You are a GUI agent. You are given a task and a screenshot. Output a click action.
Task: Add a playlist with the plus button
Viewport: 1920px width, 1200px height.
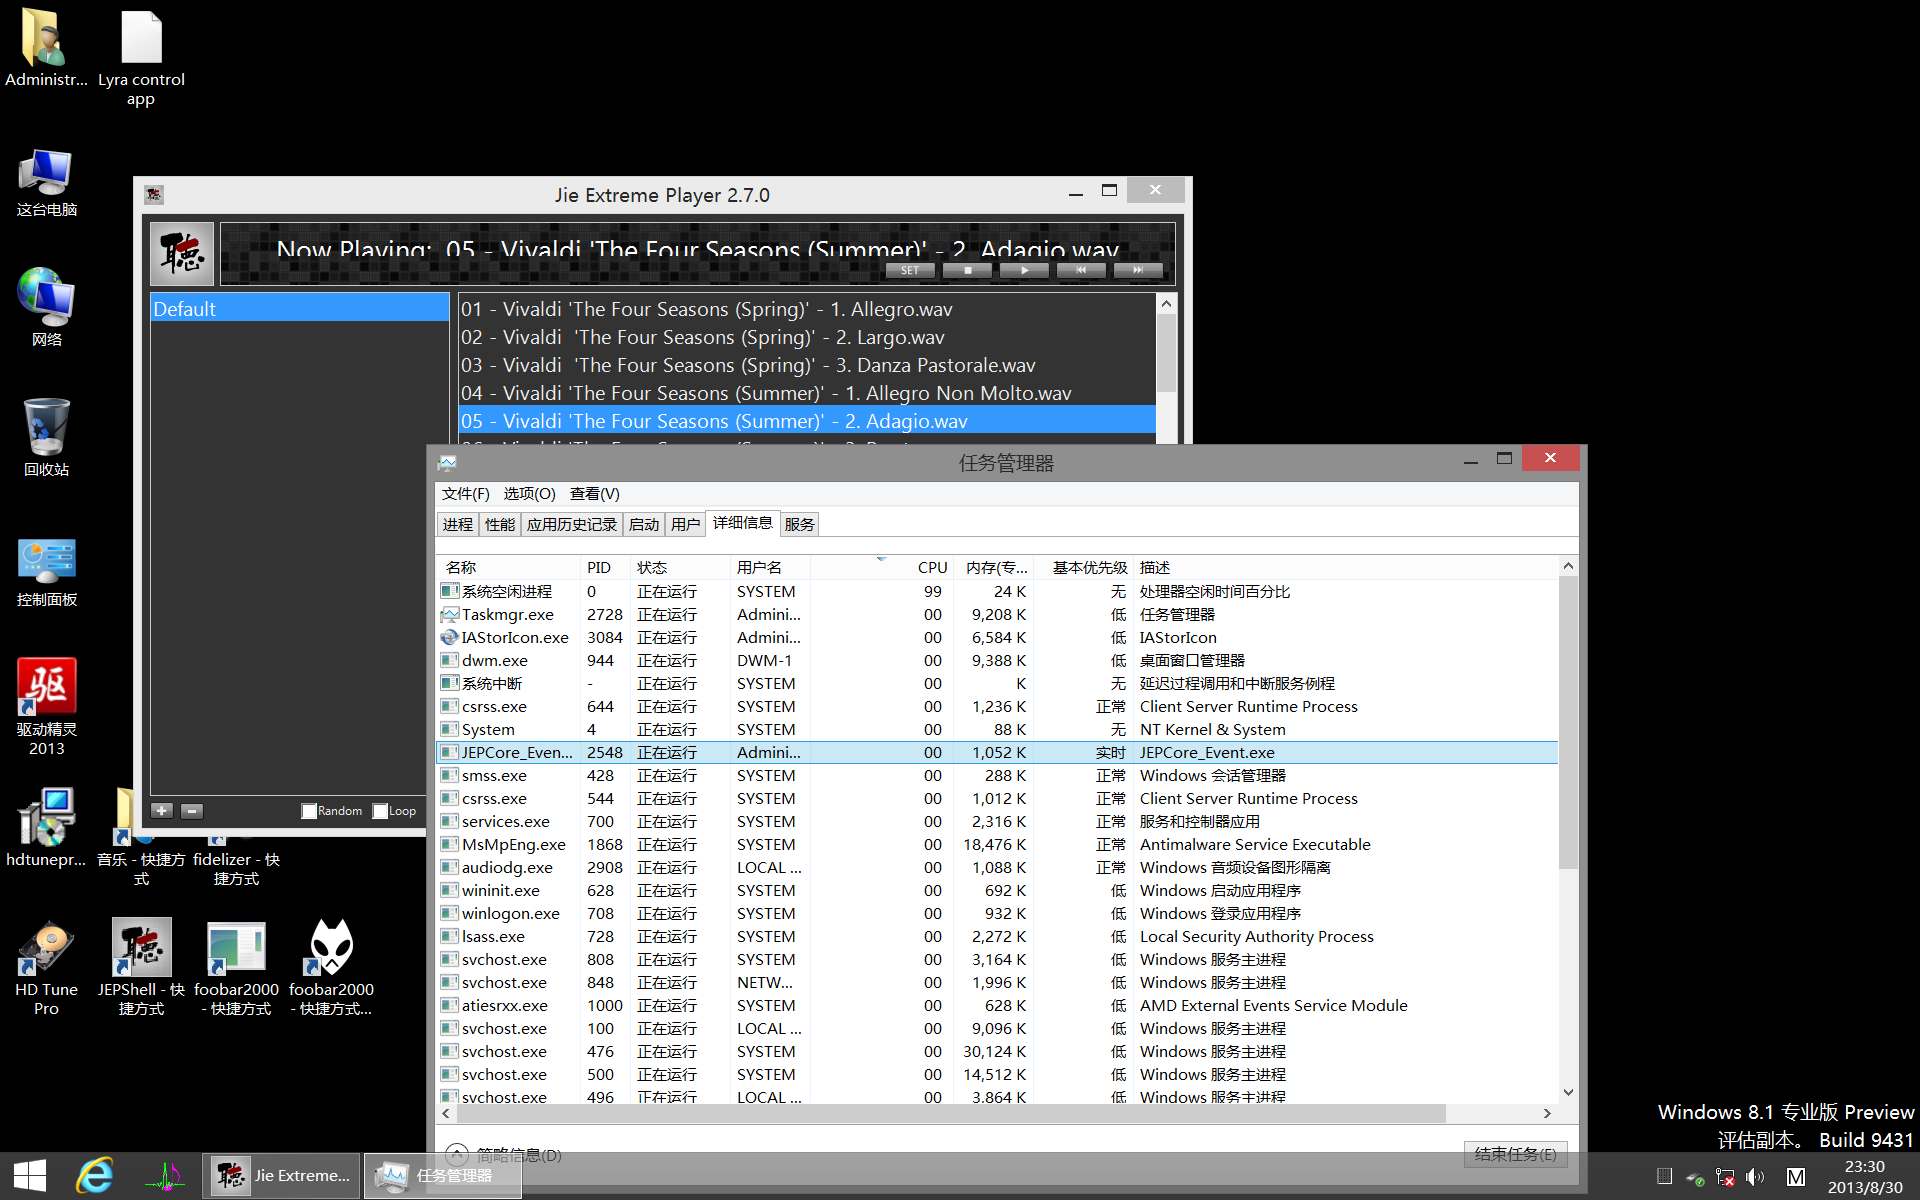162,811
